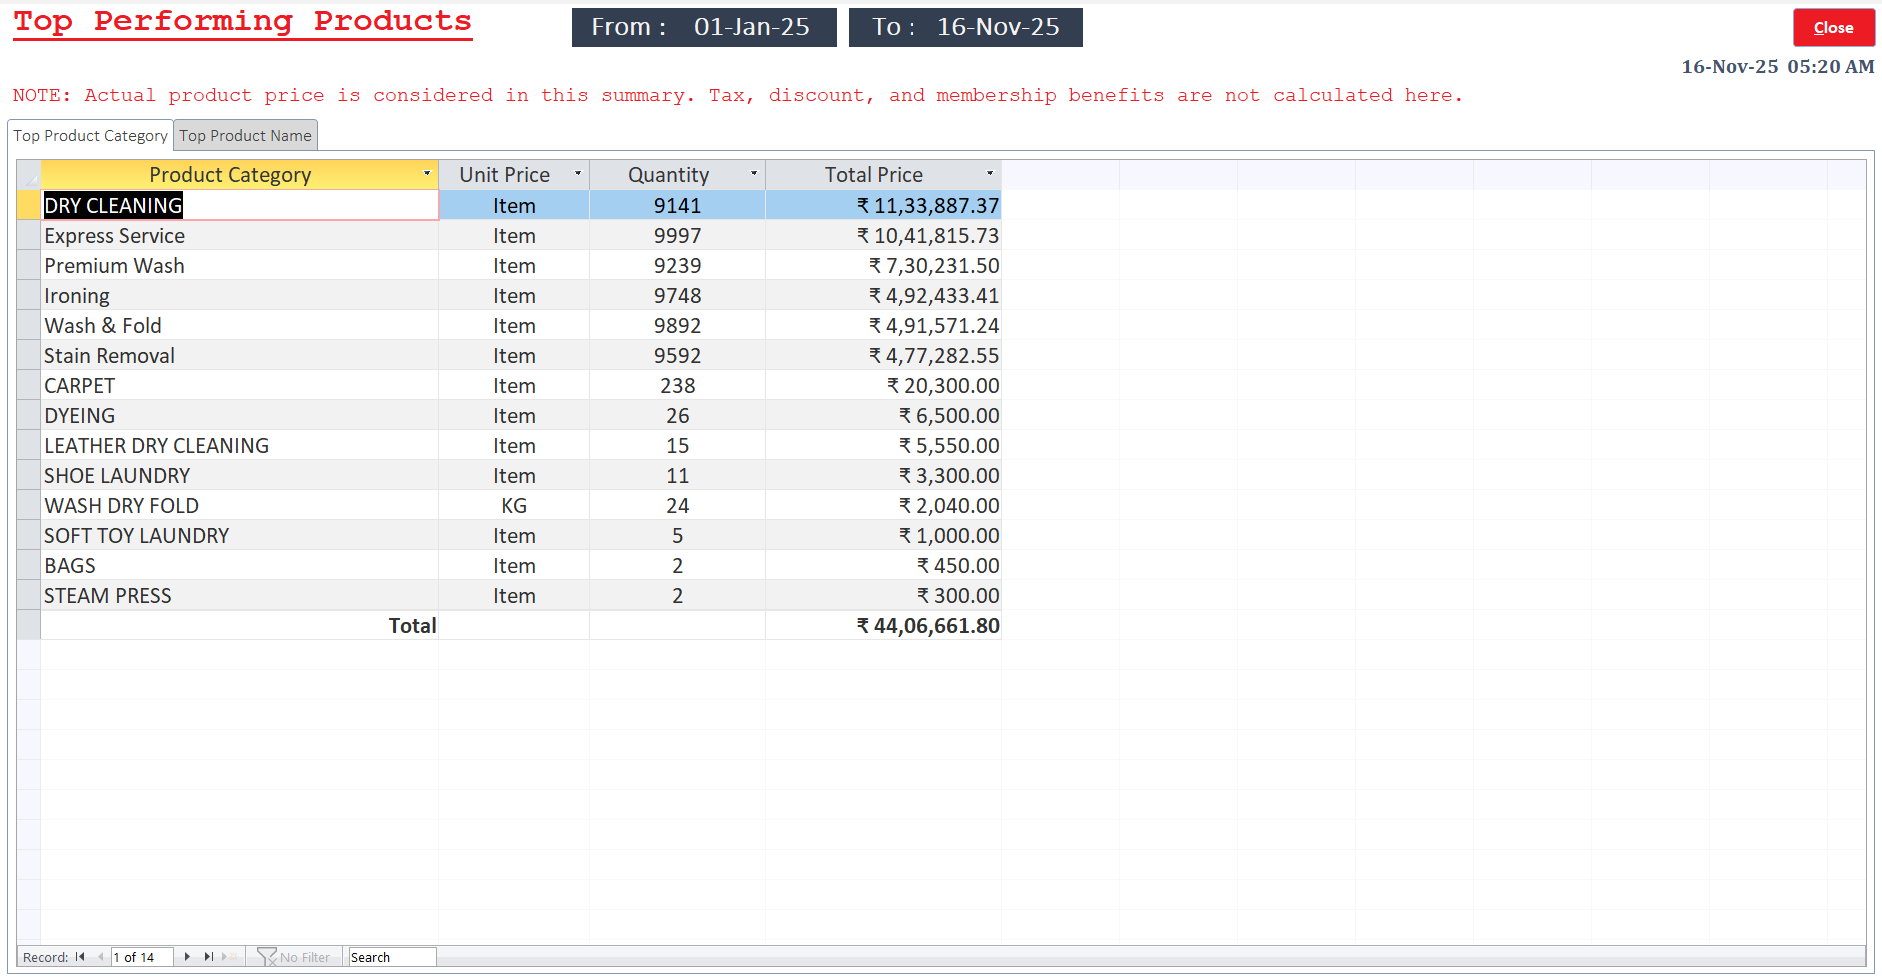This screenshot has height=980, width=1882.
Task: Switch to the Top Product Name tab
Action: [245, 136]
